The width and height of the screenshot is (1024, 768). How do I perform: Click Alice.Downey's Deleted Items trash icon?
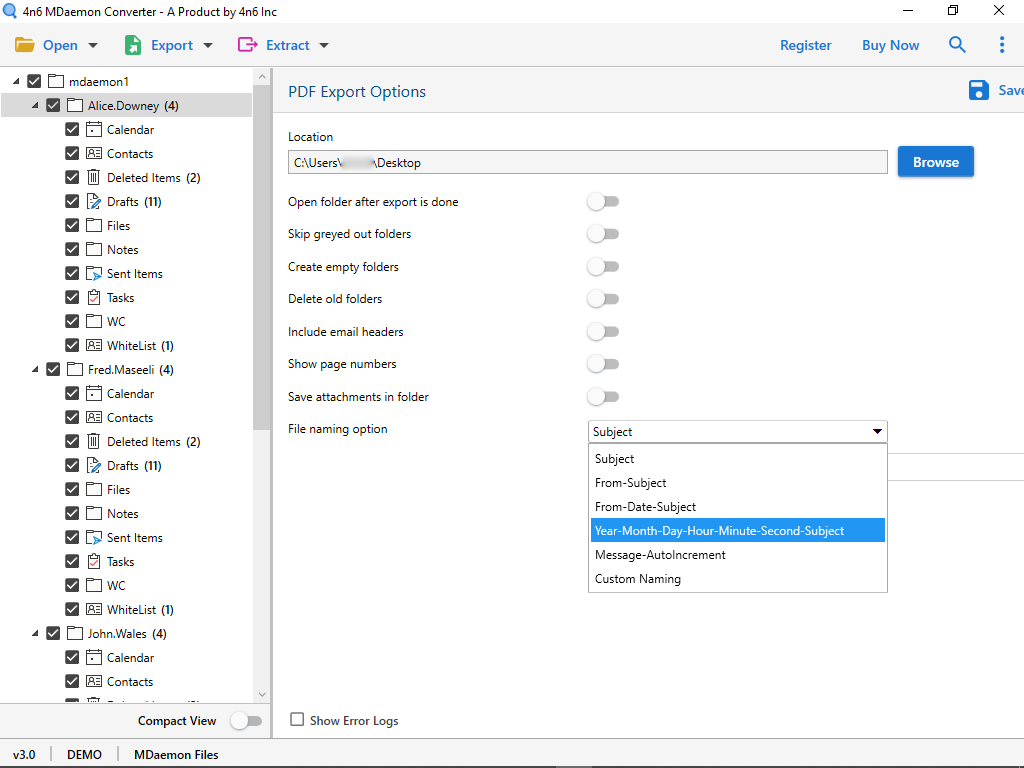click(93, 177)
